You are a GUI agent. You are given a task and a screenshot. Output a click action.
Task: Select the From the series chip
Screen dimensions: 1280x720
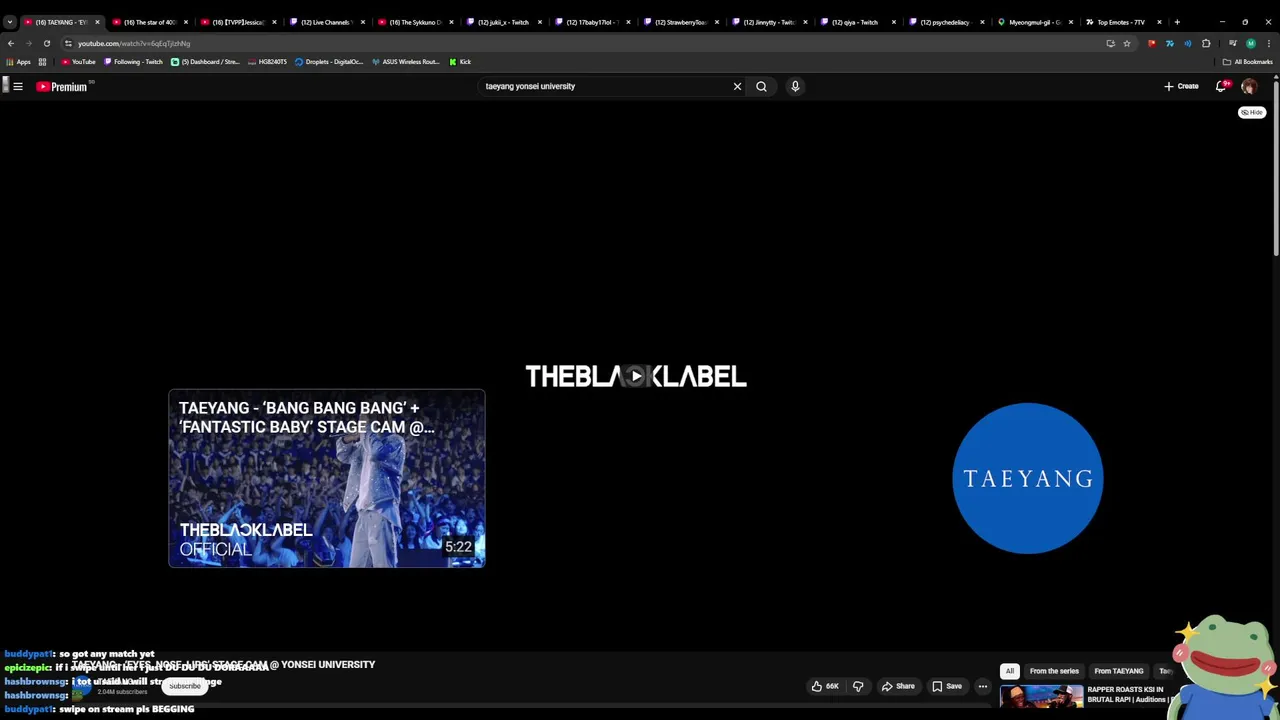pos(1054,671)
